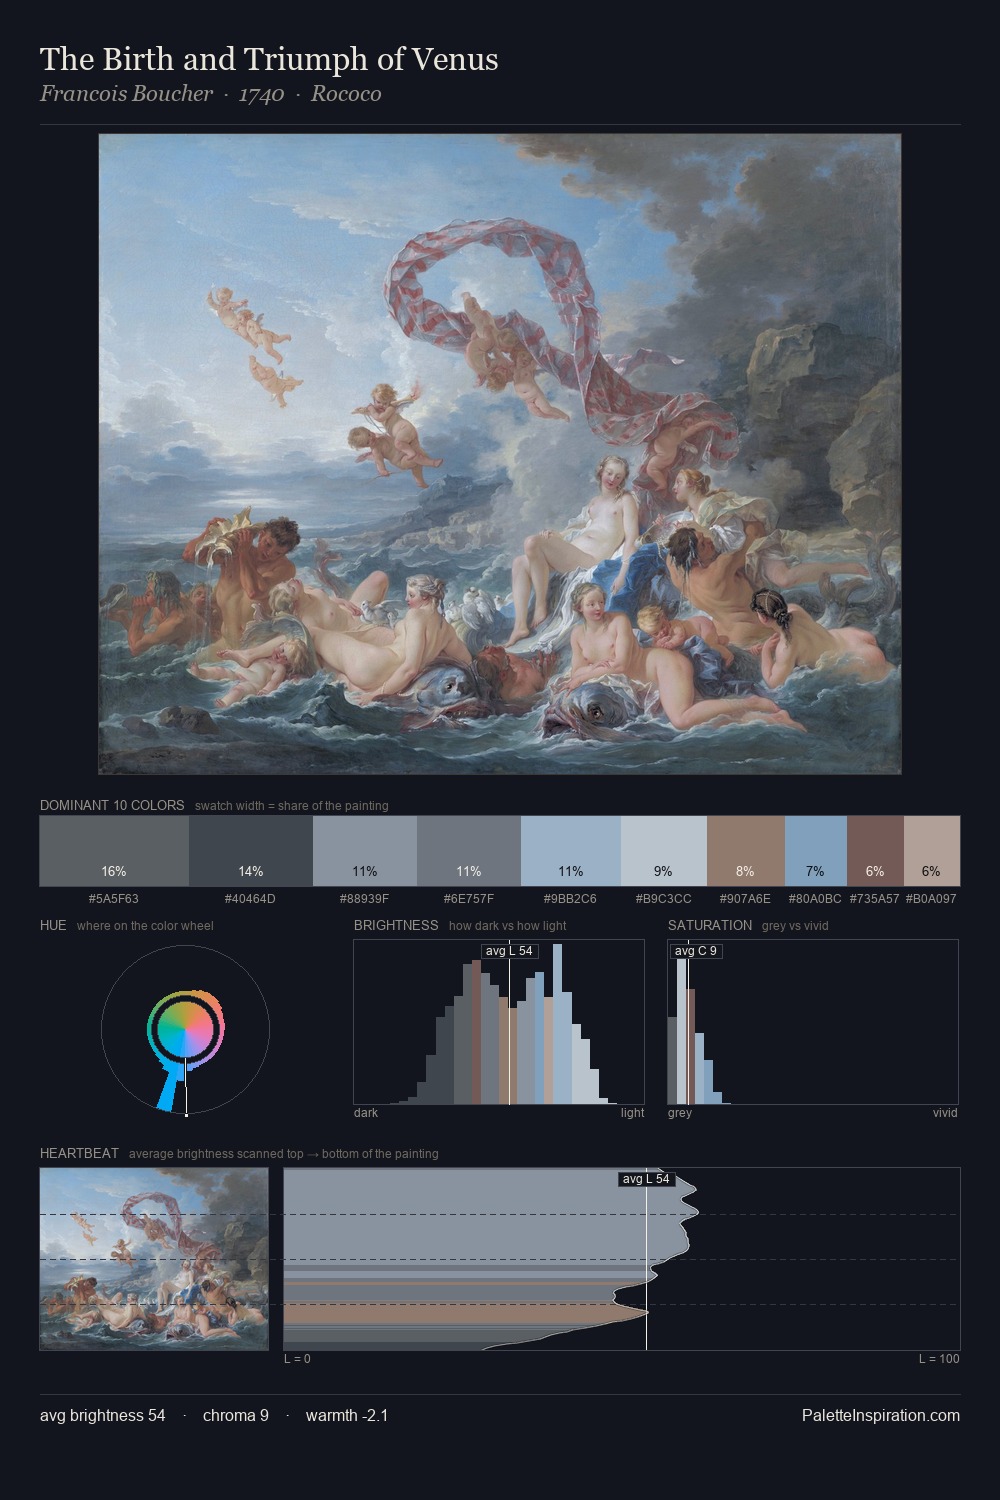The width and height of the screenshot is (1000, 1500).
Task: Click the brightness histogram chart
Action: click(499, 1022)
